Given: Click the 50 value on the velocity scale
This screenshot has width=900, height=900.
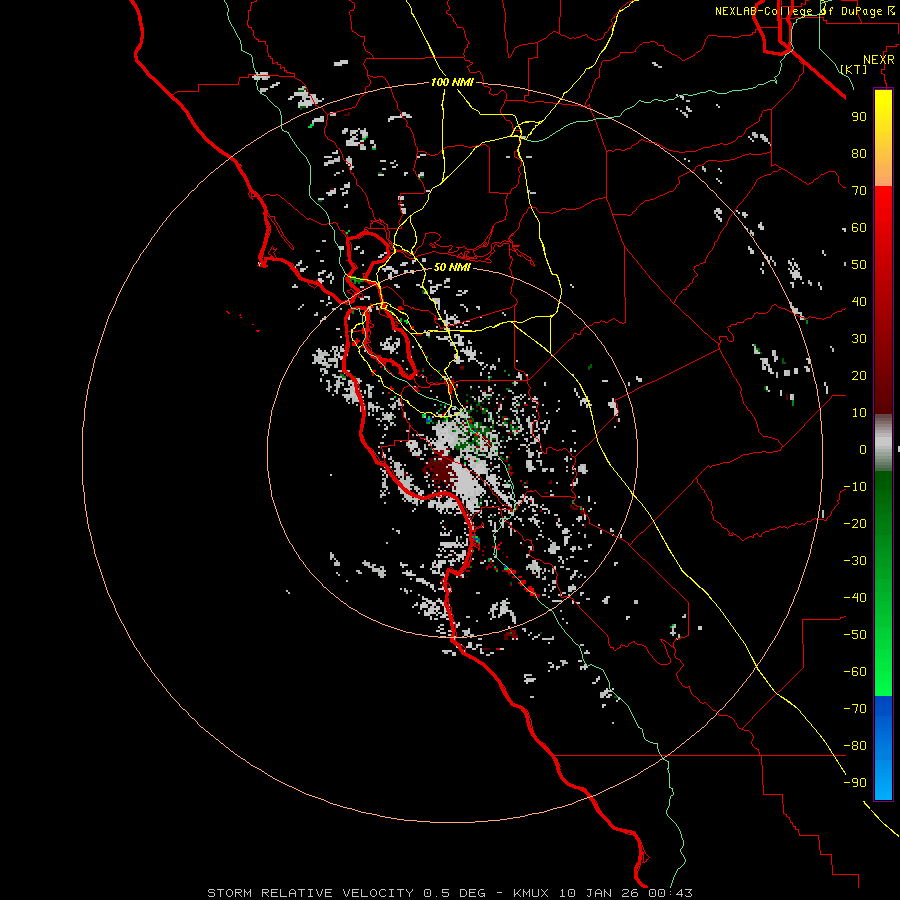Looking at the screenshot, I should 859,265.
